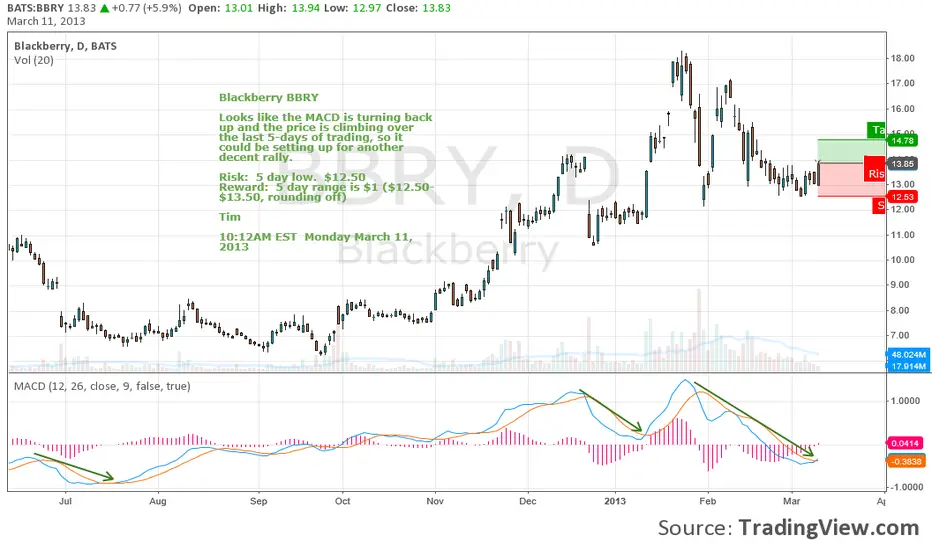Click the 1.0000 MACD axis label
This screenshot has width=932, height=550.
[905, 401]
